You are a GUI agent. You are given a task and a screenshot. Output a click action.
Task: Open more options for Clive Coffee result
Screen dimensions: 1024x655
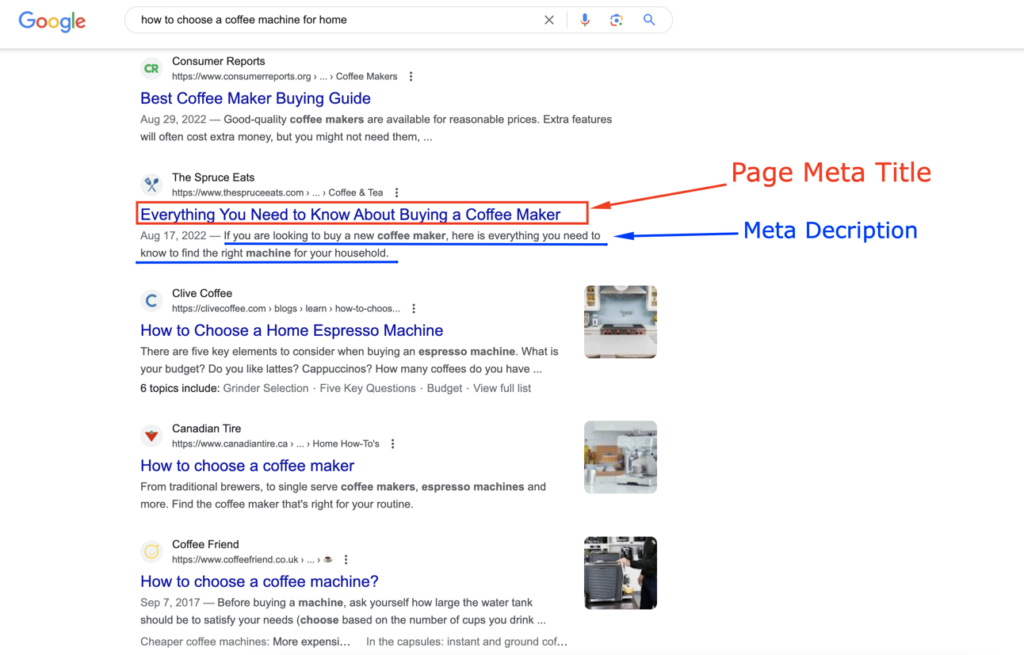pos(413,308)
